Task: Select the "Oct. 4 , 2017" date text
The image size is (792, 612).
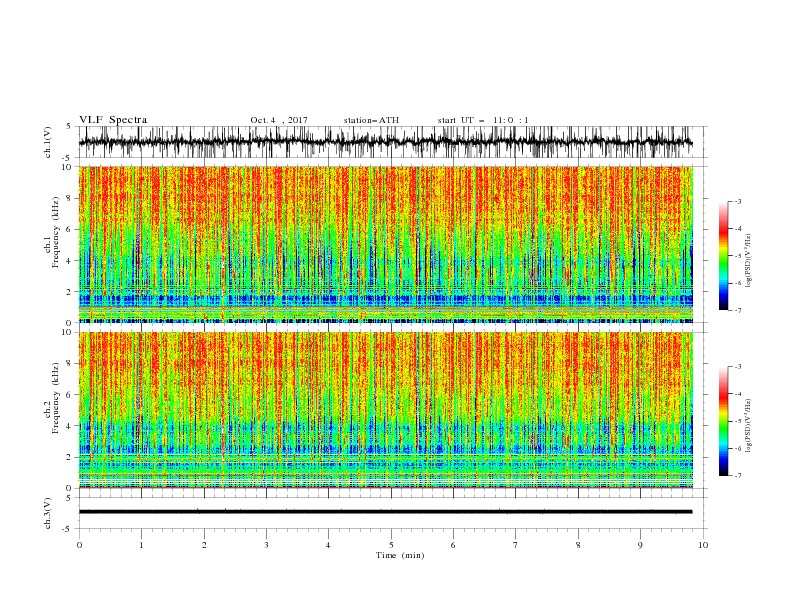Action: click(279, 120)
